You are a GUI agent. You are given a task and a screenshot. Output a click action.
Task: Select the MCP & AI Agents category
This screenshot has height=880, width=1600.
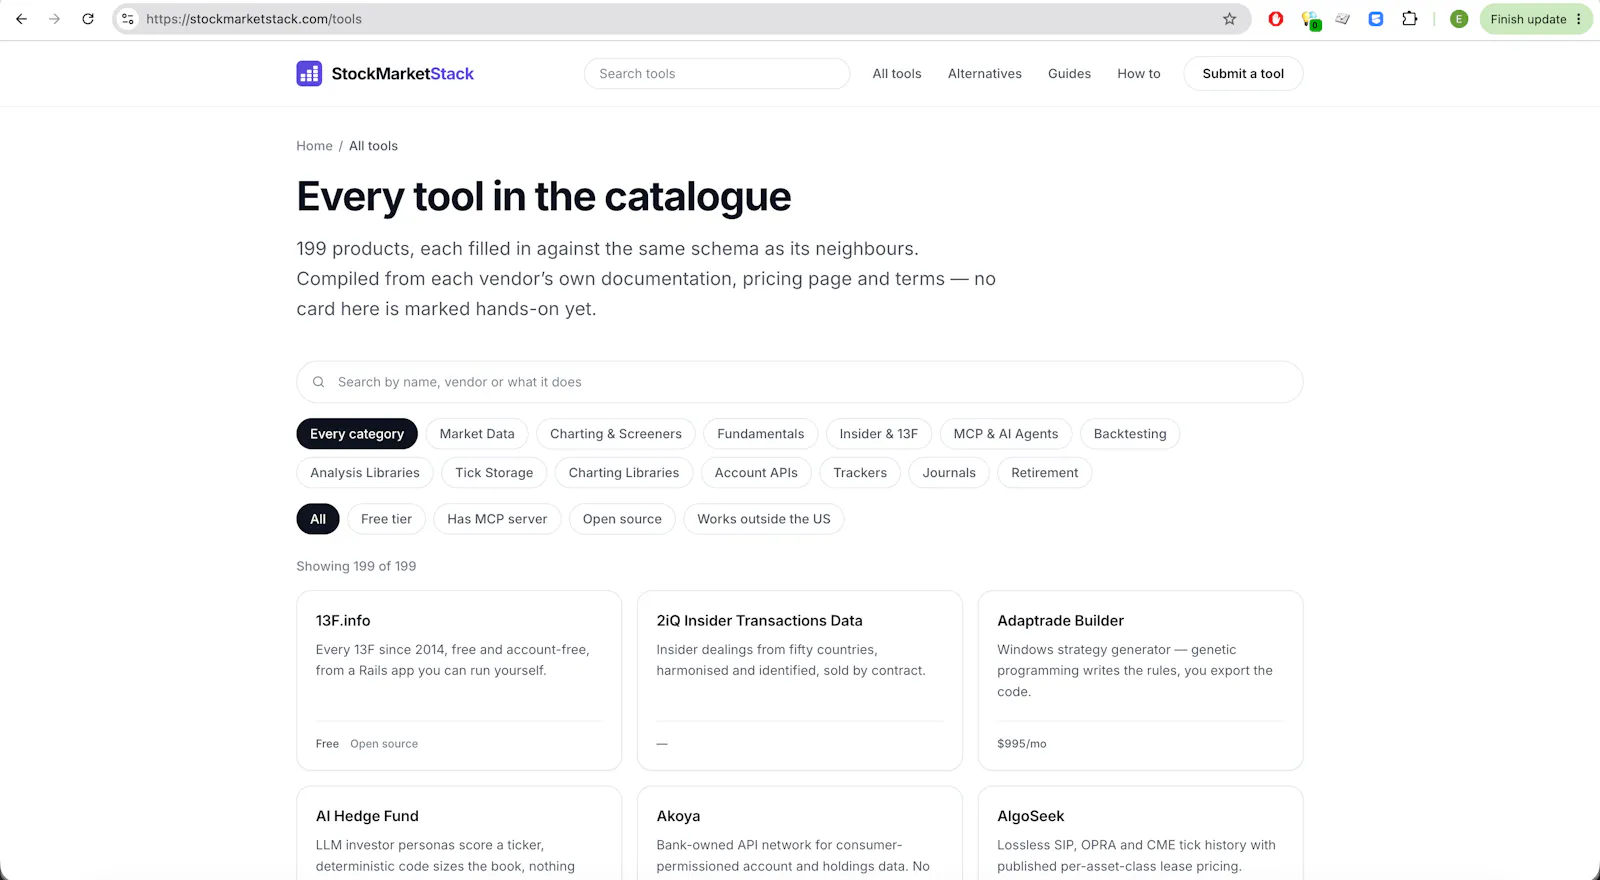(1006, 434)
